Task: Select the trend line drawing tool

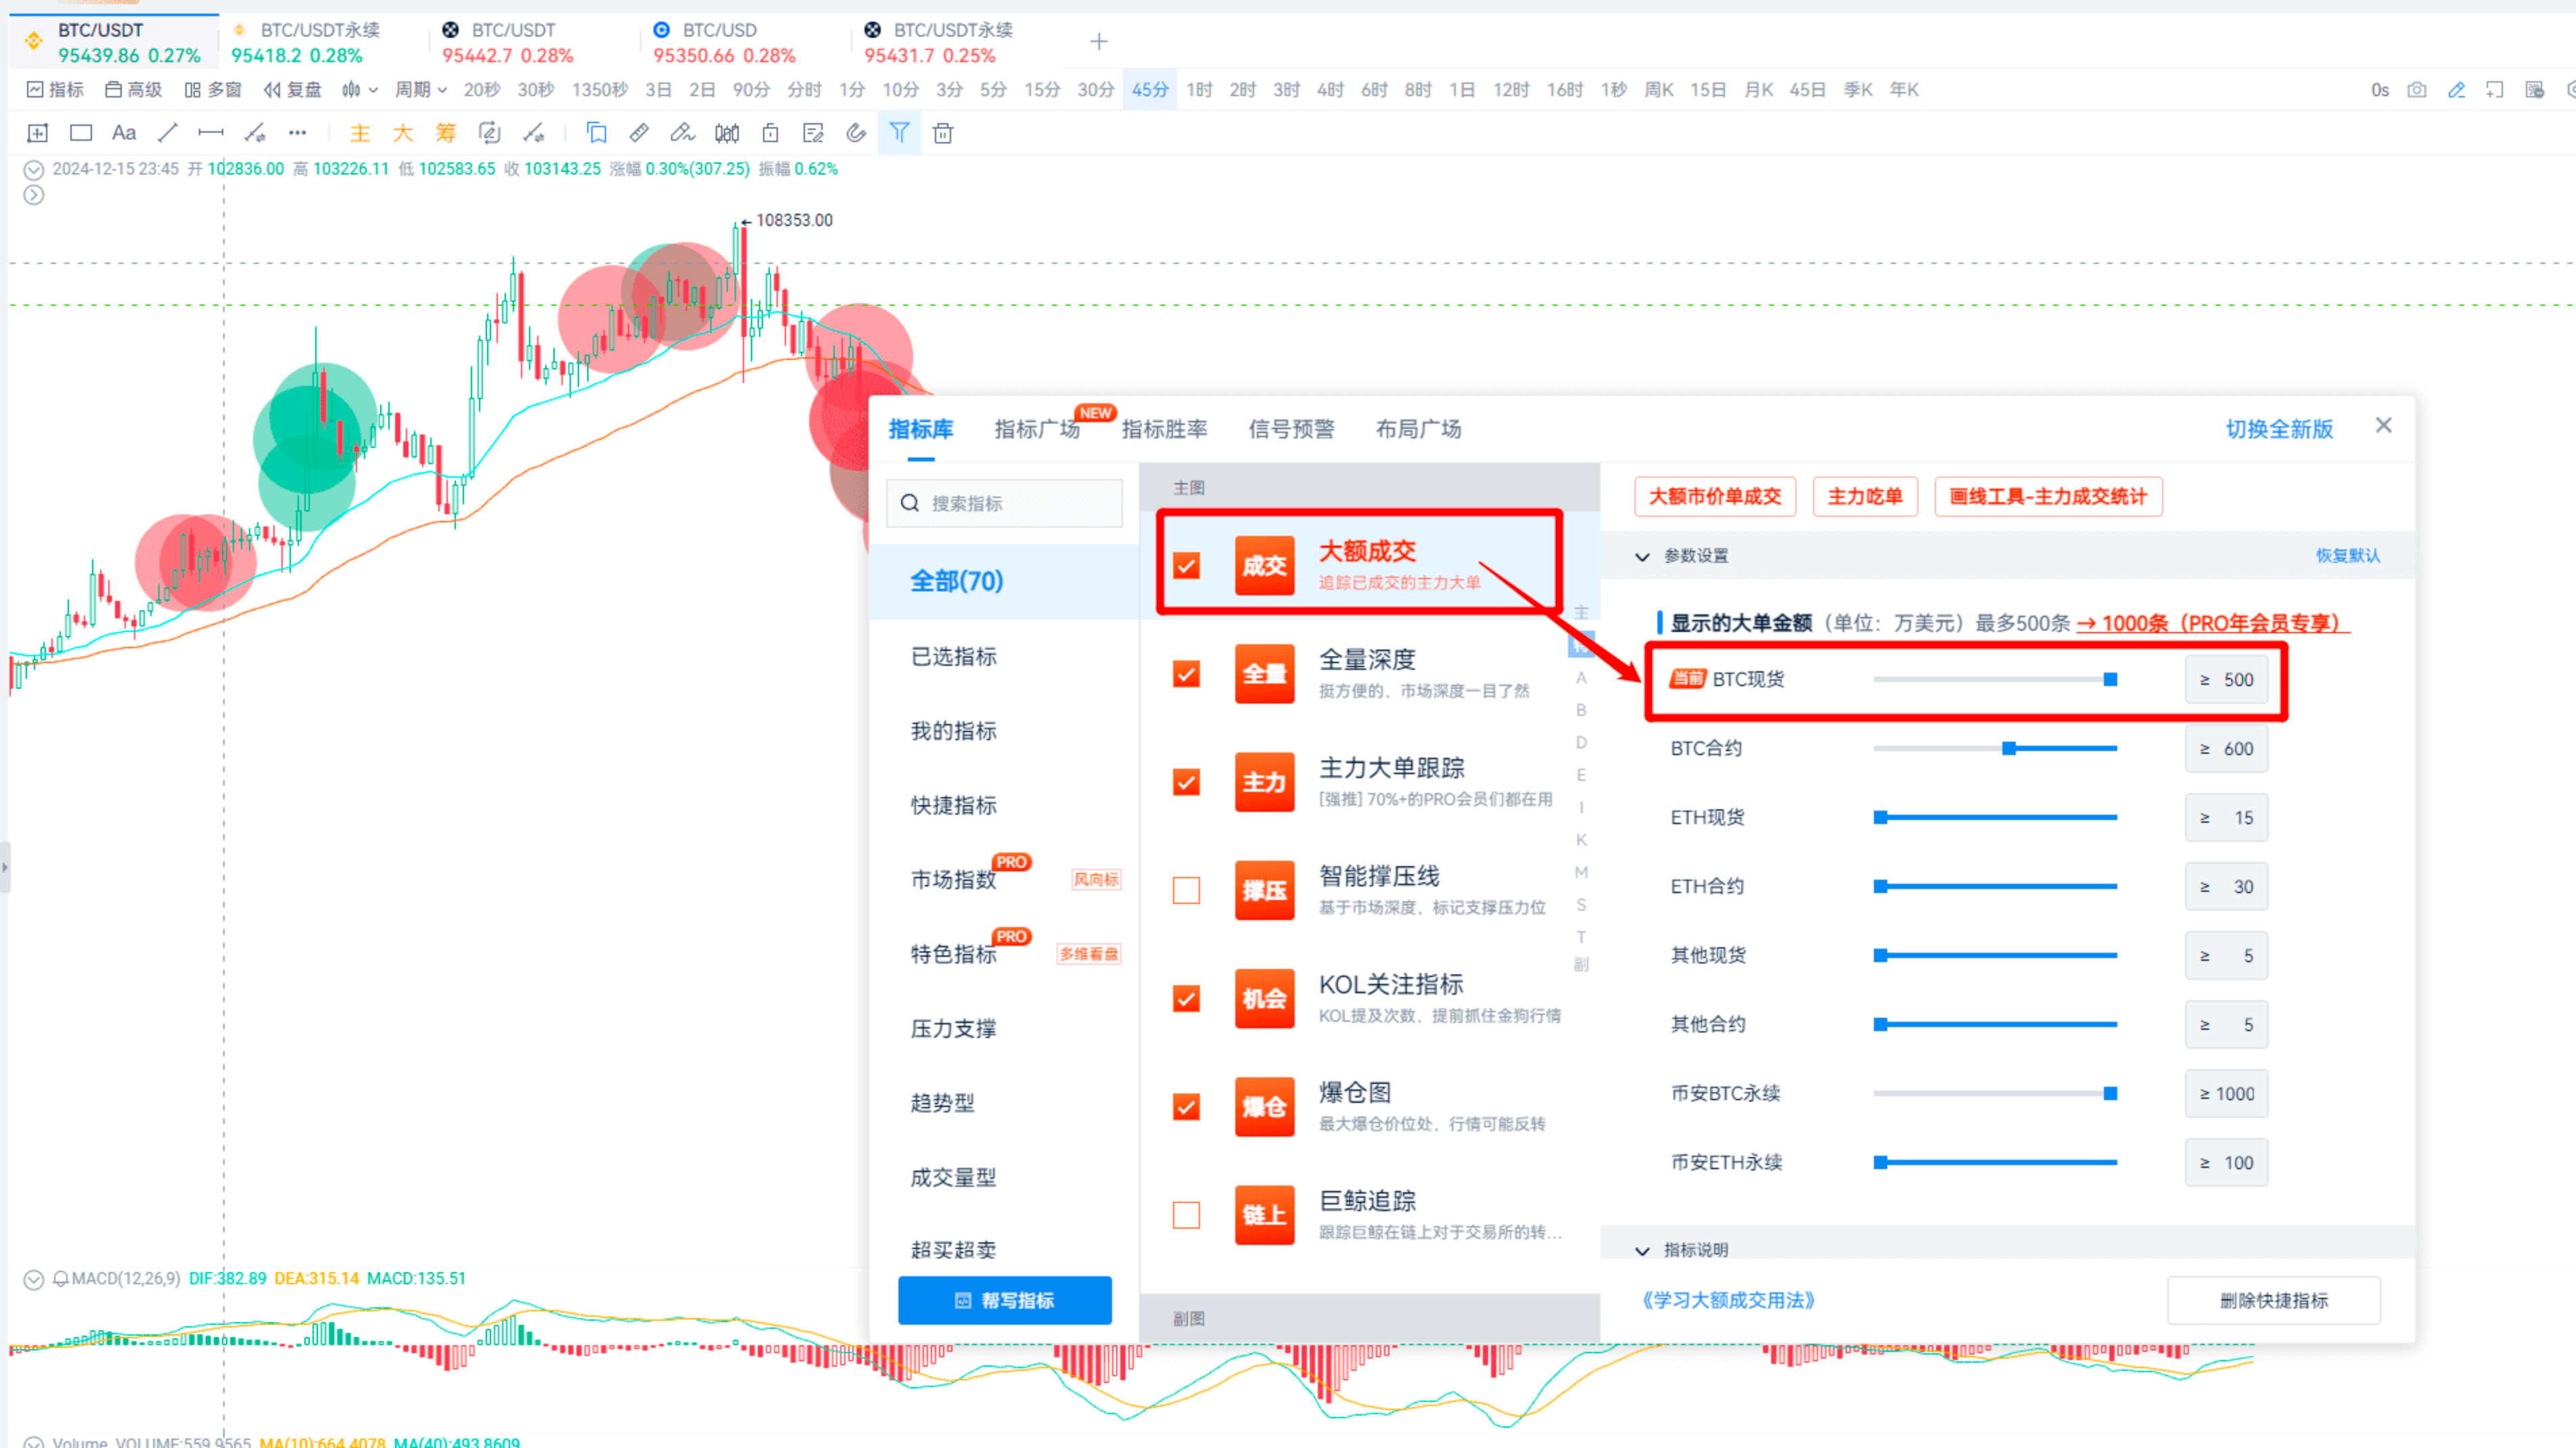Action: [x=167, y=133]
